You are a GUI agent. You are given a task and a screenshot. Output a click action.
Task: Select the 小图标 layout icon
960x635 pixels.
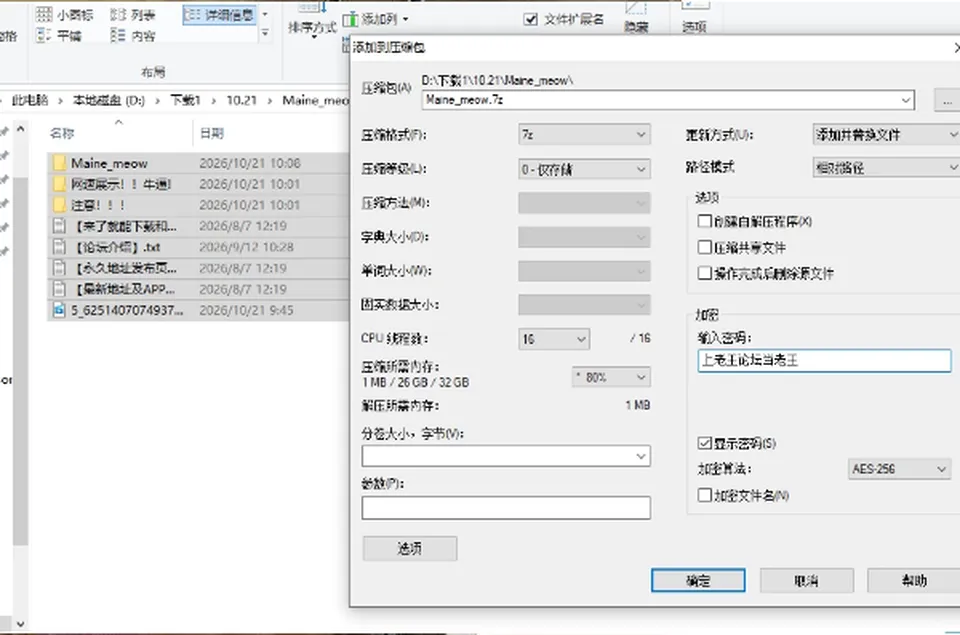[x=44, y=15]
